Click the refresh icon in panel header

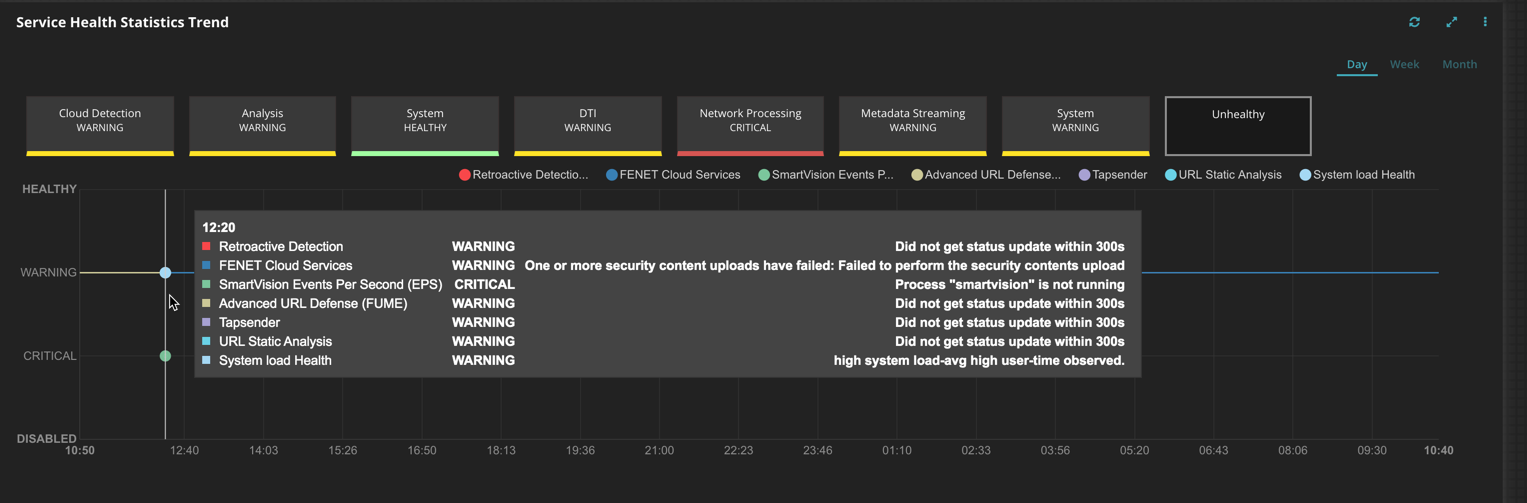click(1414, 22)
